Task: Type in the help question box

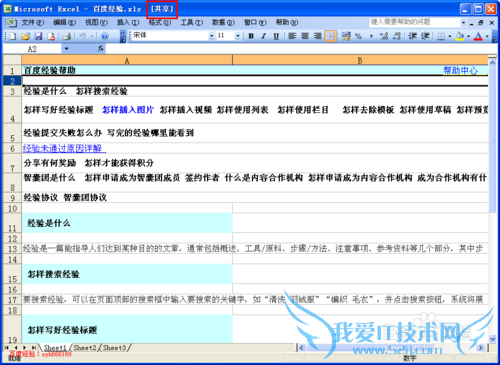Action: pyautogui.click(x=415, y=22)
